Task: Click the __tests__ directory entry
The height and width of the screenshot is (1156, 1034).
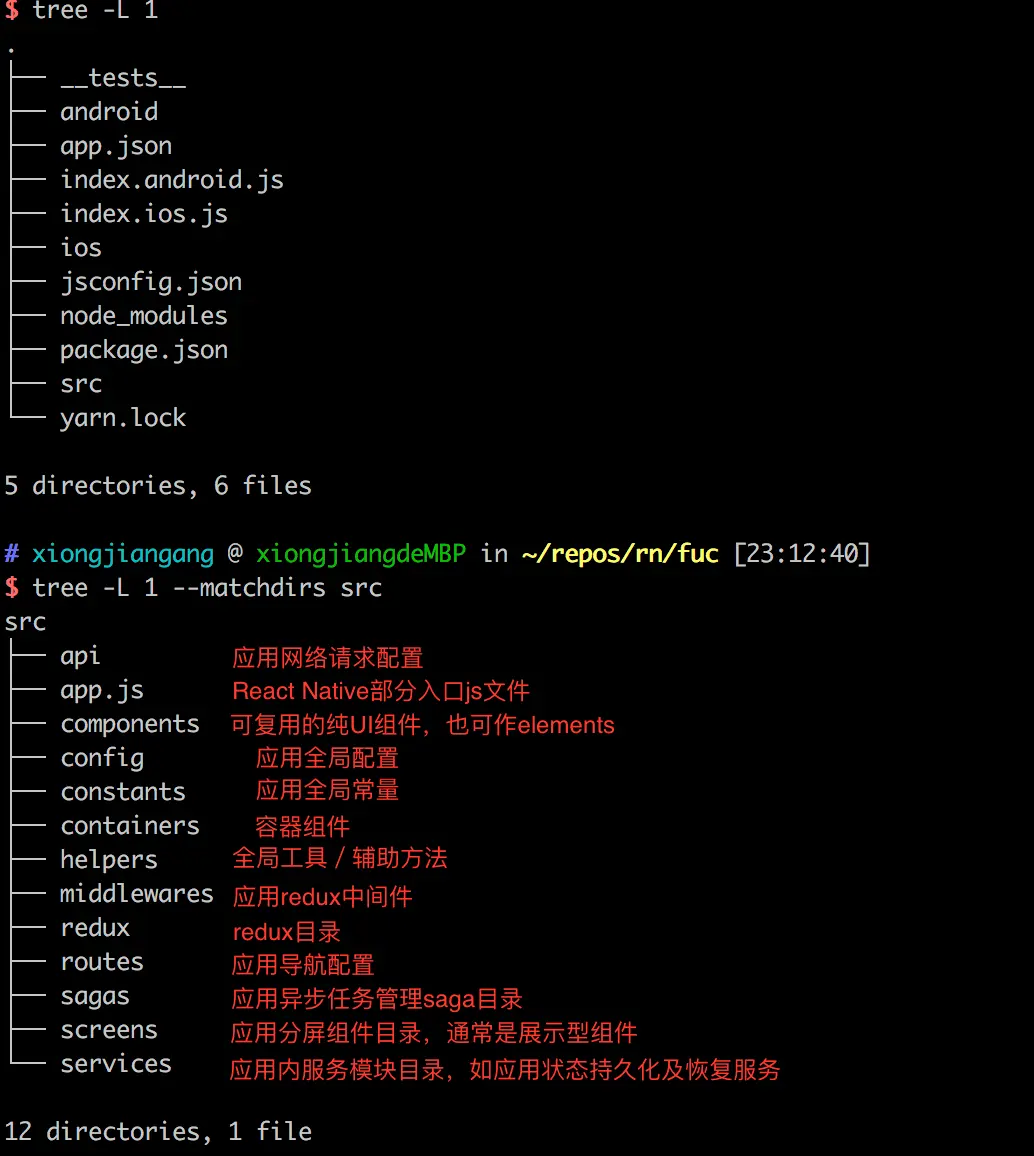Action: (123, 78)
